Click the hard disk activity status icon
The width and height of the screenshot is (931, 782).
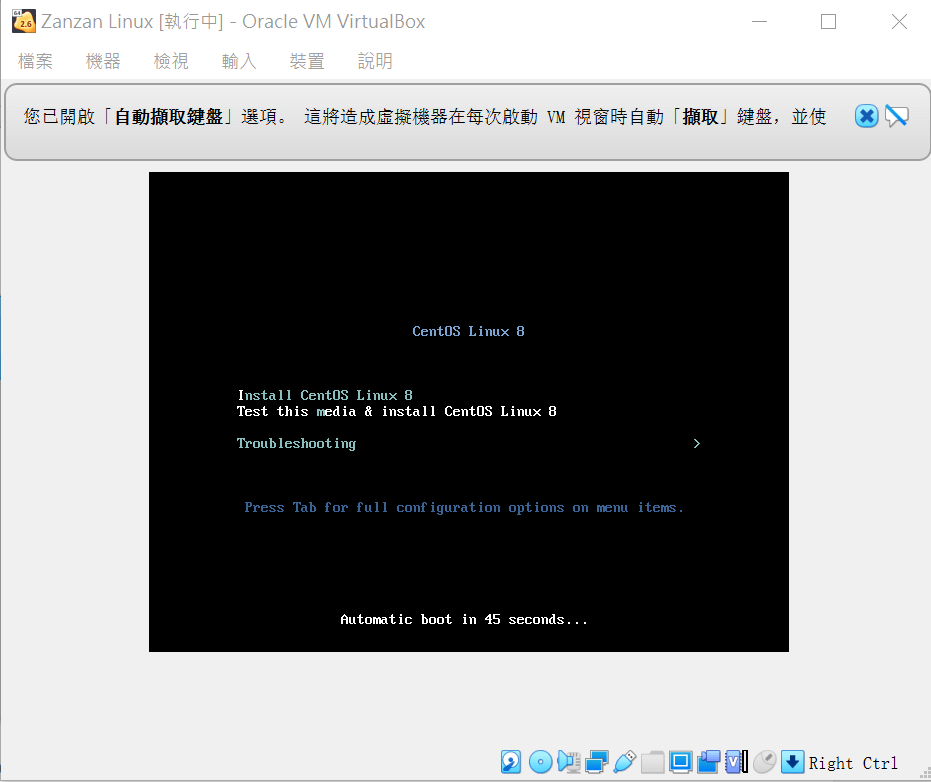tap(511, 762)
